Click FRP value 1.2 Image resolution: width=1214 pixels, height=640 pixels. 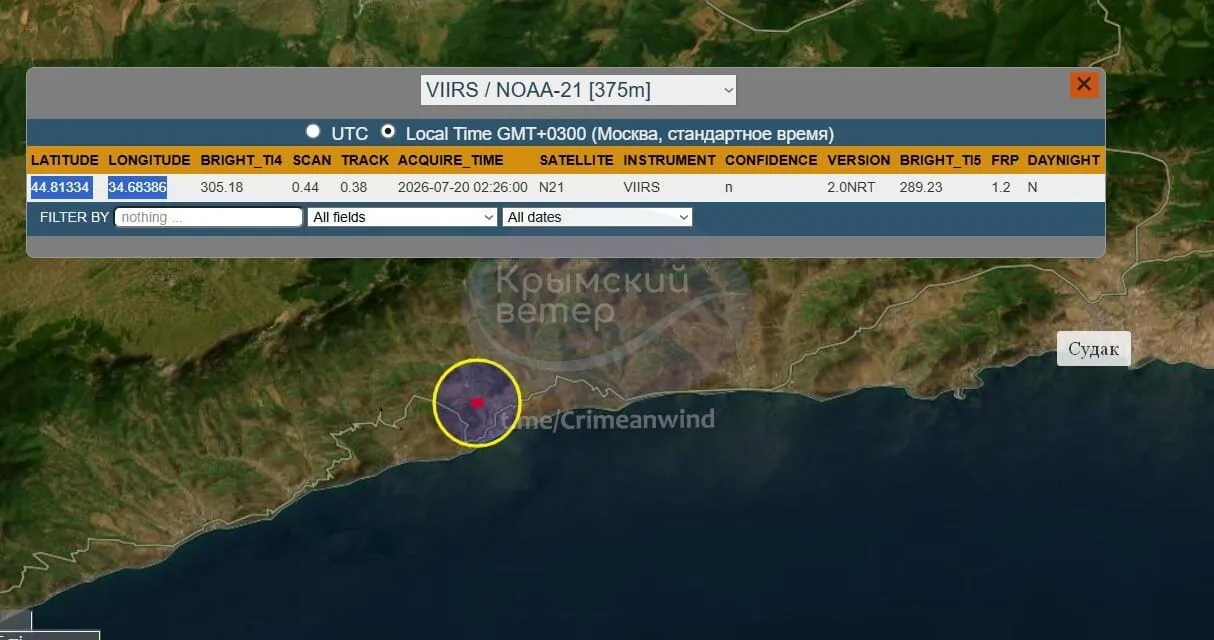click(1001, 187)
